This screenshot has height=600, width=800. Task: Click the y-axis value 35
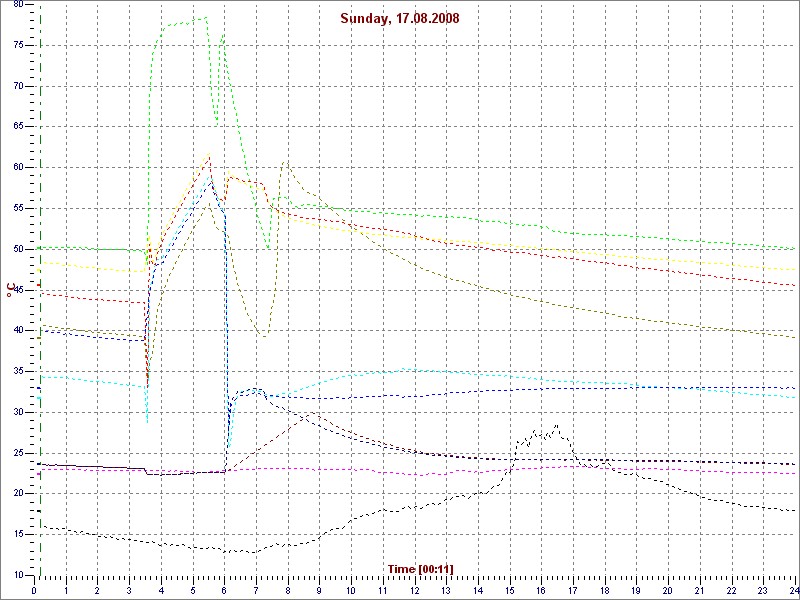[x=18, y=371]
